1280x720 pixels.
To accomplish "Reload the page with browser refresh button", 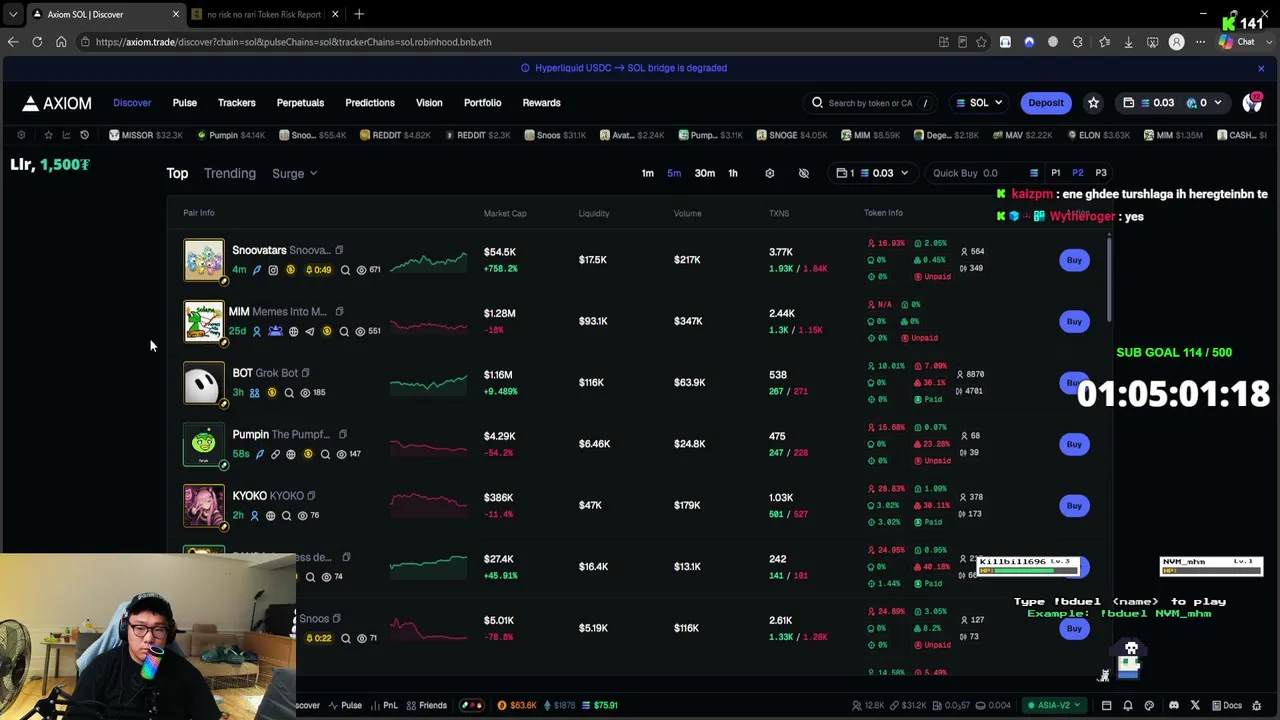I will click(x=37, y=42).
